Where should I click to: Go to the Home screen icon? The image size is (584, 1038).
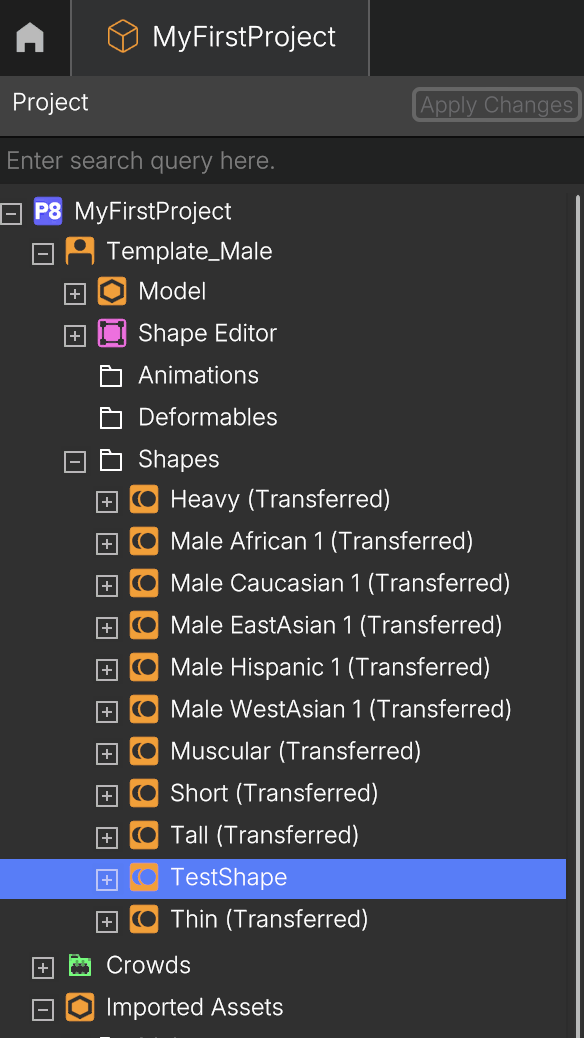pyautogui.click(x=30, y=37)
